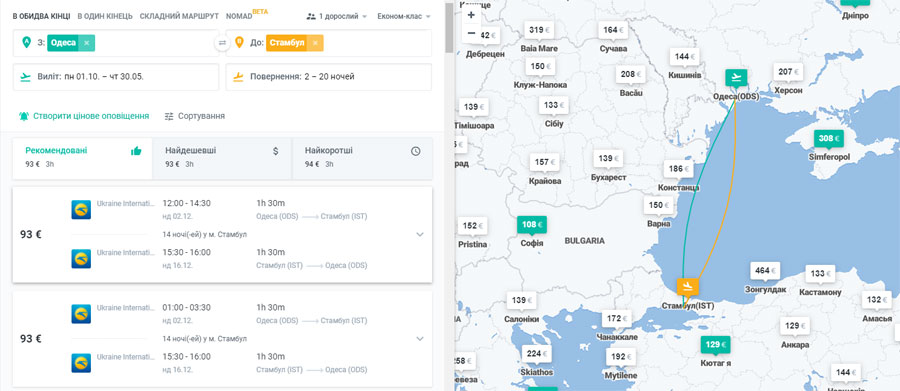
Task: Zoom out the map with minus button
Action: click(x=472, y=33)
